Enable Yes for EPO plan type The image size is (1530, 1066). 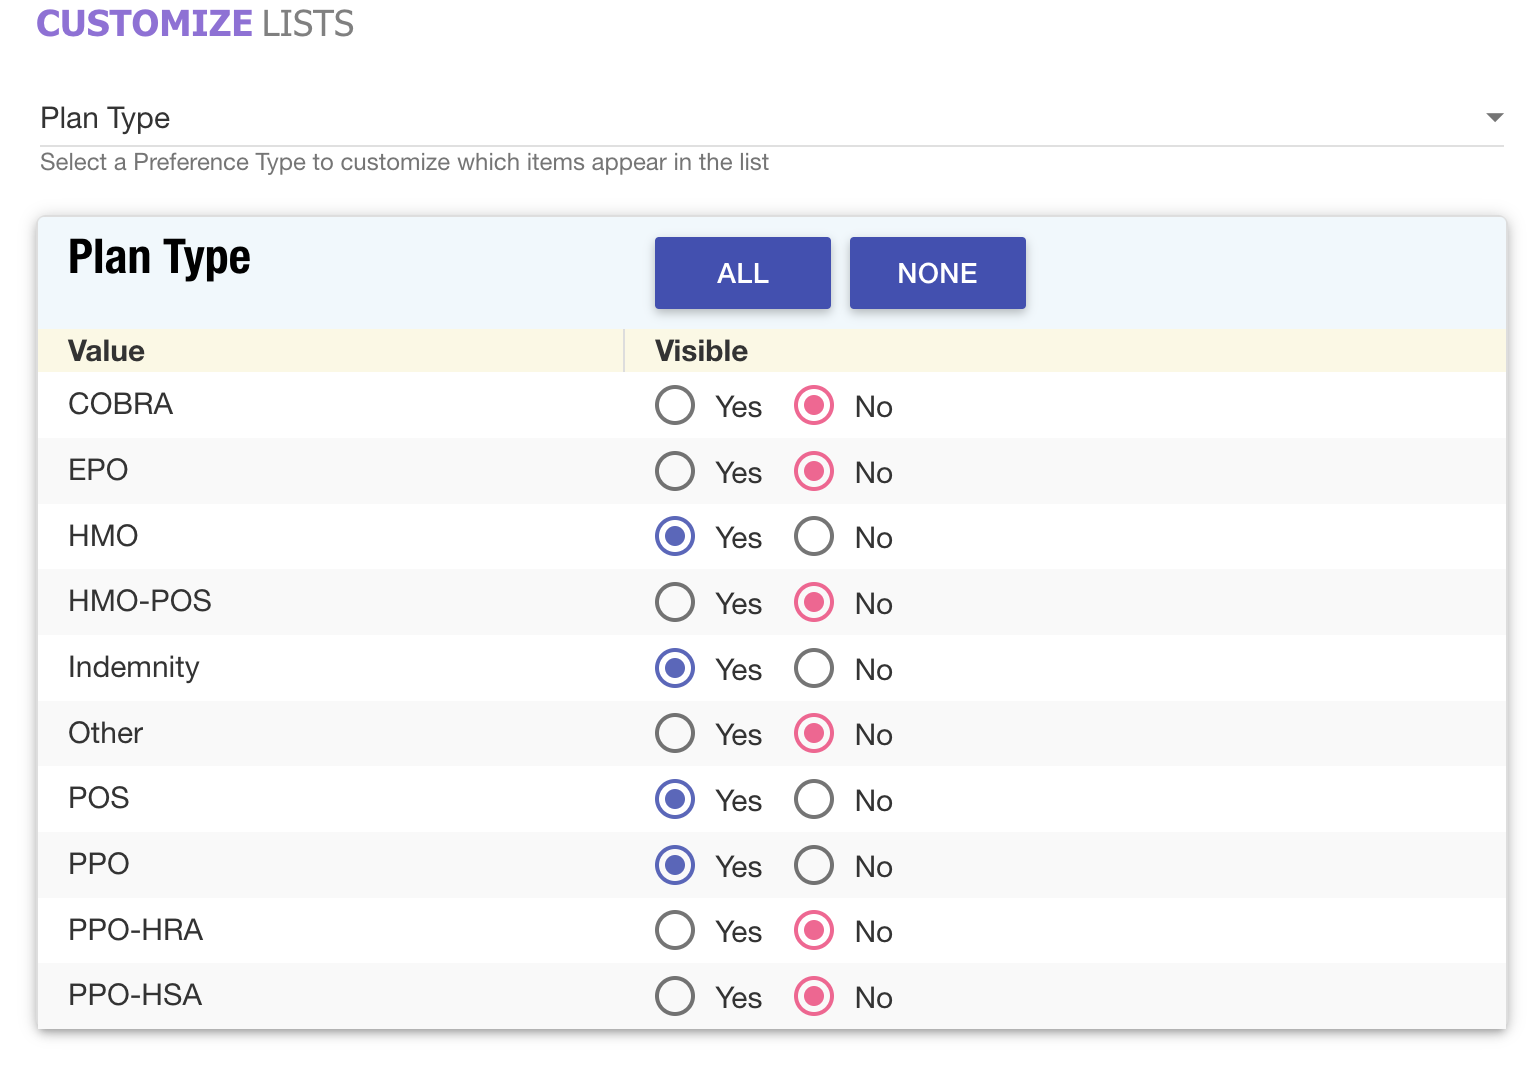675,472
